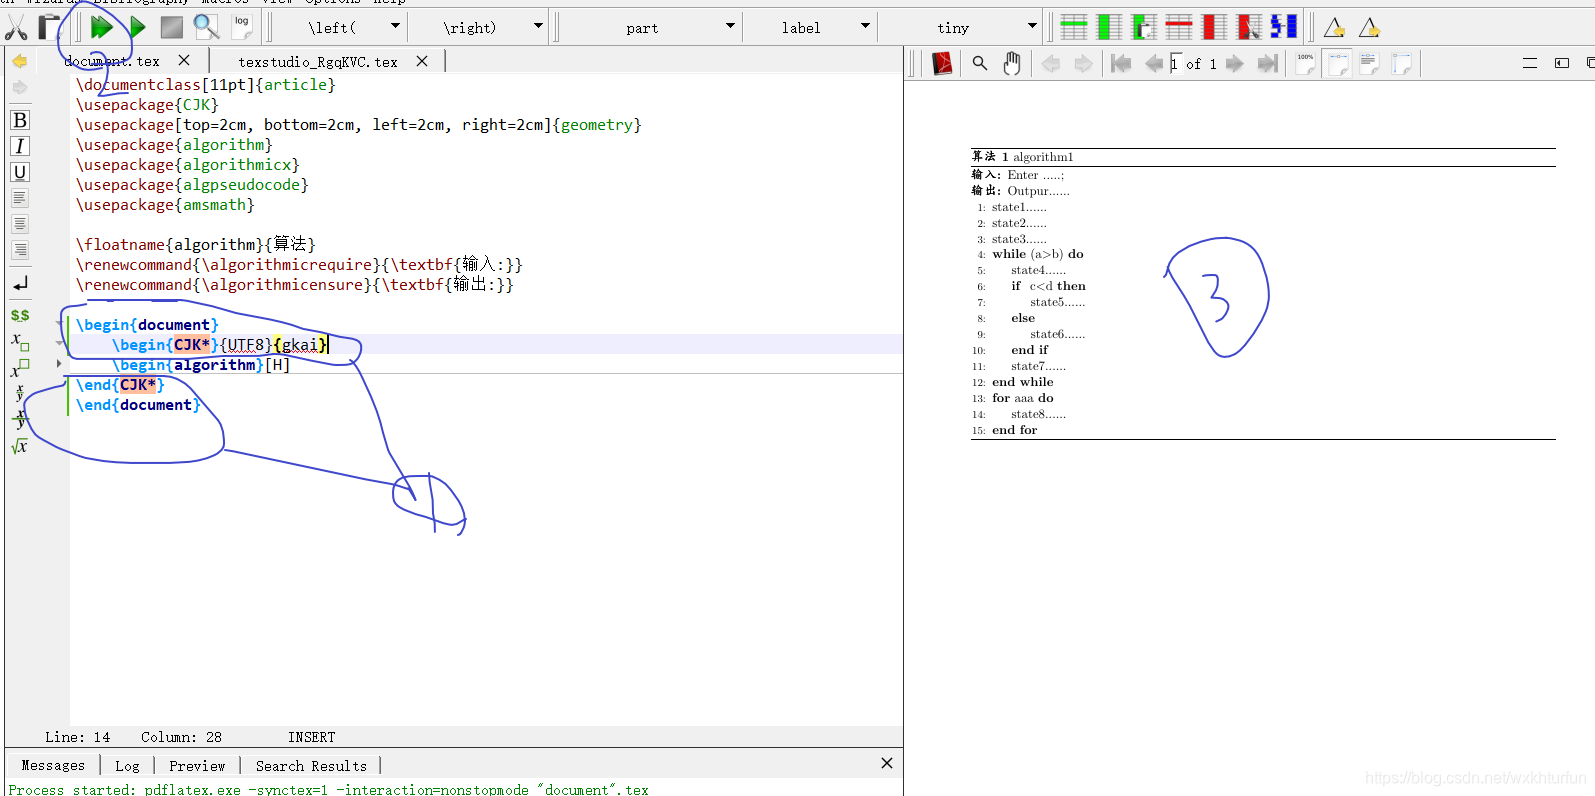Toggle fit to width view
Image resolution: width=1595 pixels, height=796 pixels.
(1337, 64)
